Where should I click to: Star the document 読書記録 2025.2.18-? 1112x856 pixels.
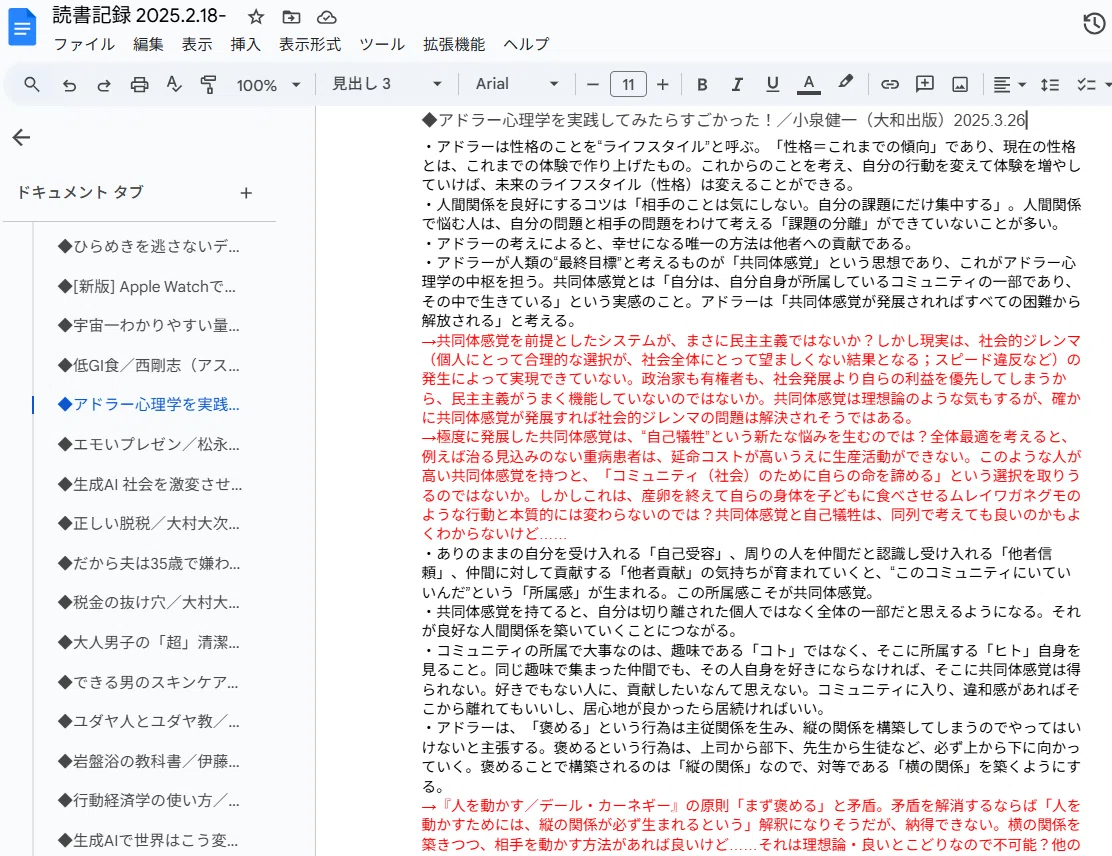pos(256,17)
